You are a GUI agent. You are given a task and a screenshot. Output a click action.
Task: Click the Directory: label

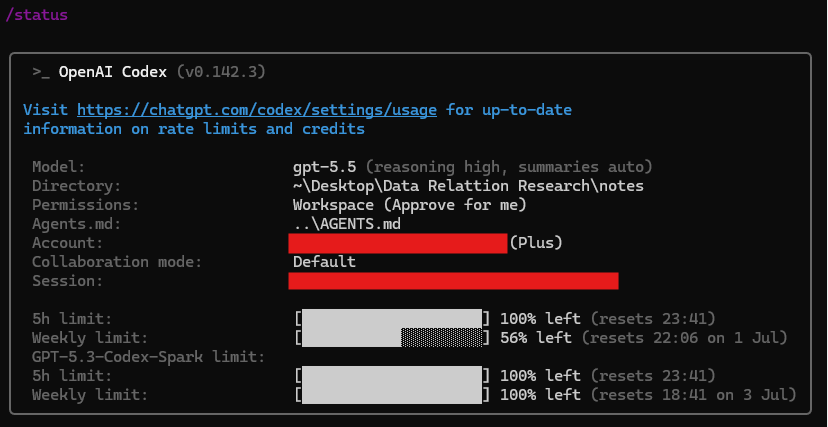click(x=77, y=186)
